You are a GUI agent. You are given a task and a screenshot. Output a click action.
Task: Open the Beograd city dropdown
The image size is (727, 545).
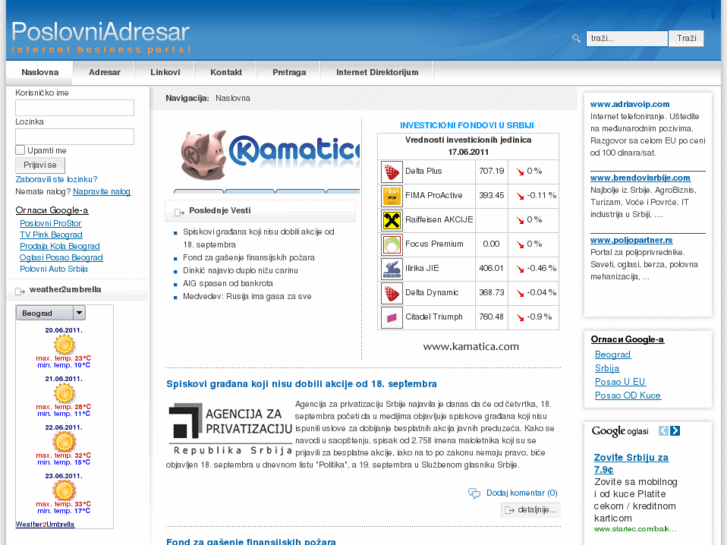click(51, 313)
